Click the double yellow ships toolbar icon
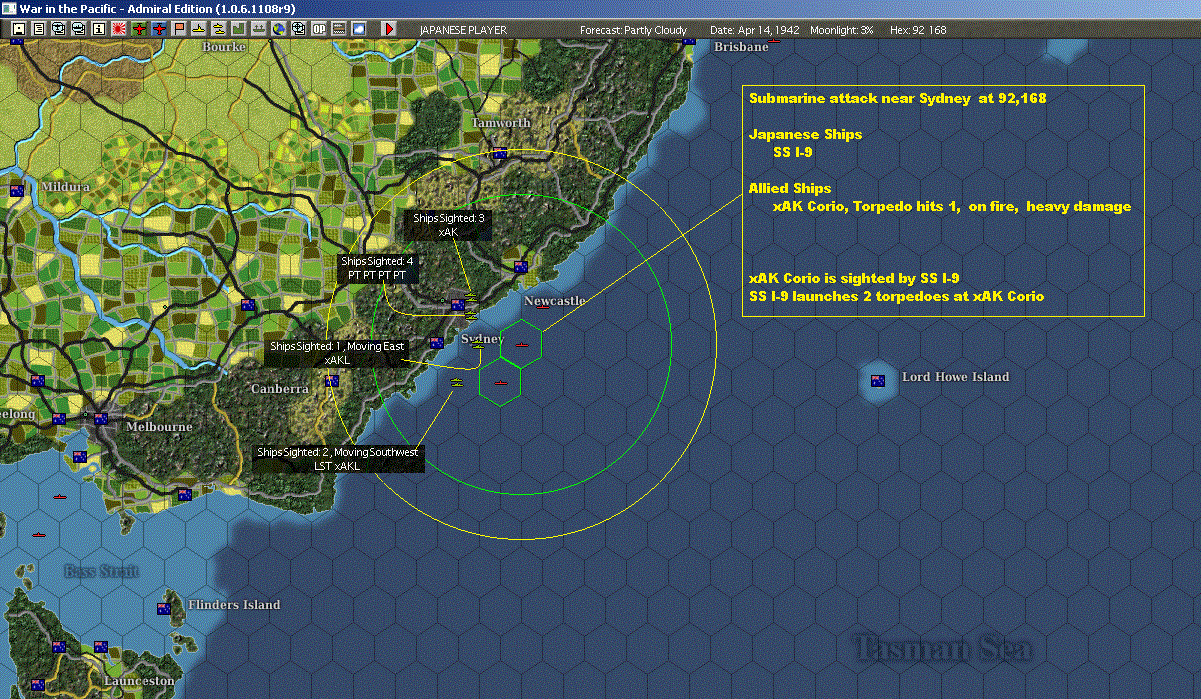Viewport: 1201px width, 699px height. (x=218, y=29)
